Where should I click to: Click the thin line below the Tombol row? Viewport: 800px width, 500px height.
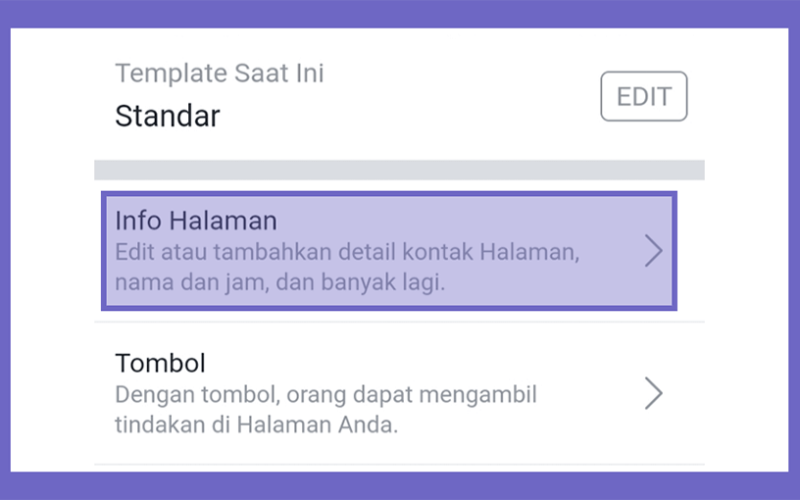[x=399, y=464]
